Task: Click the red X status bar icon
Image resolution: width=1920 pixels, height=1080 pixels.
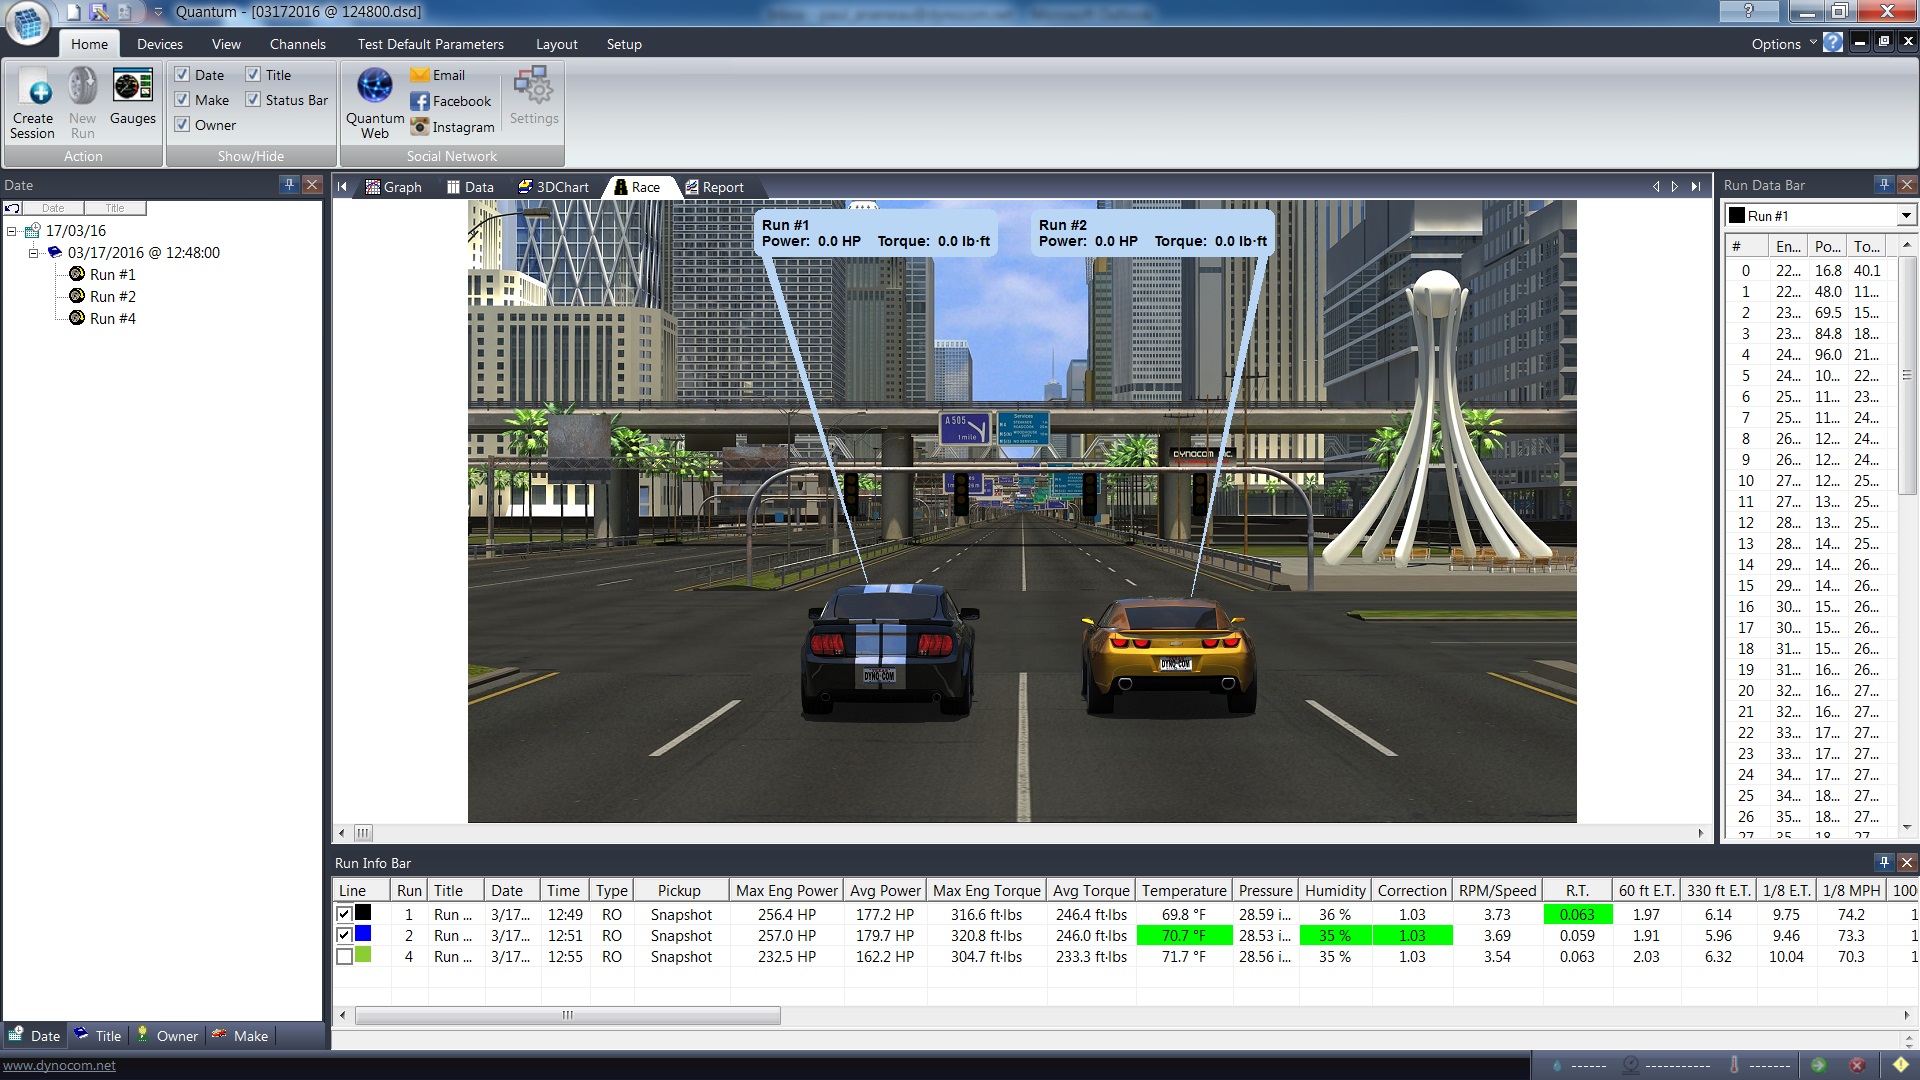Action: tap(1857, 1065)
